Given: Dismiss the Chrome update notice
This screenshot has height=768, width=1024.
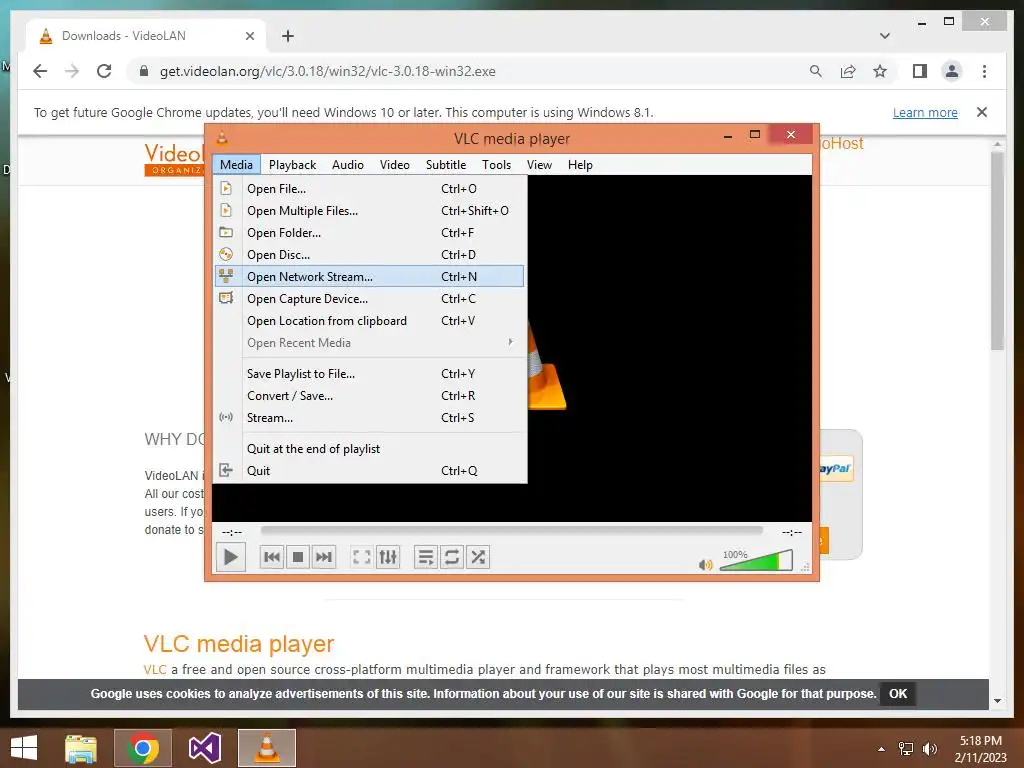Looking at the screenshot, I should coord(982,112).
